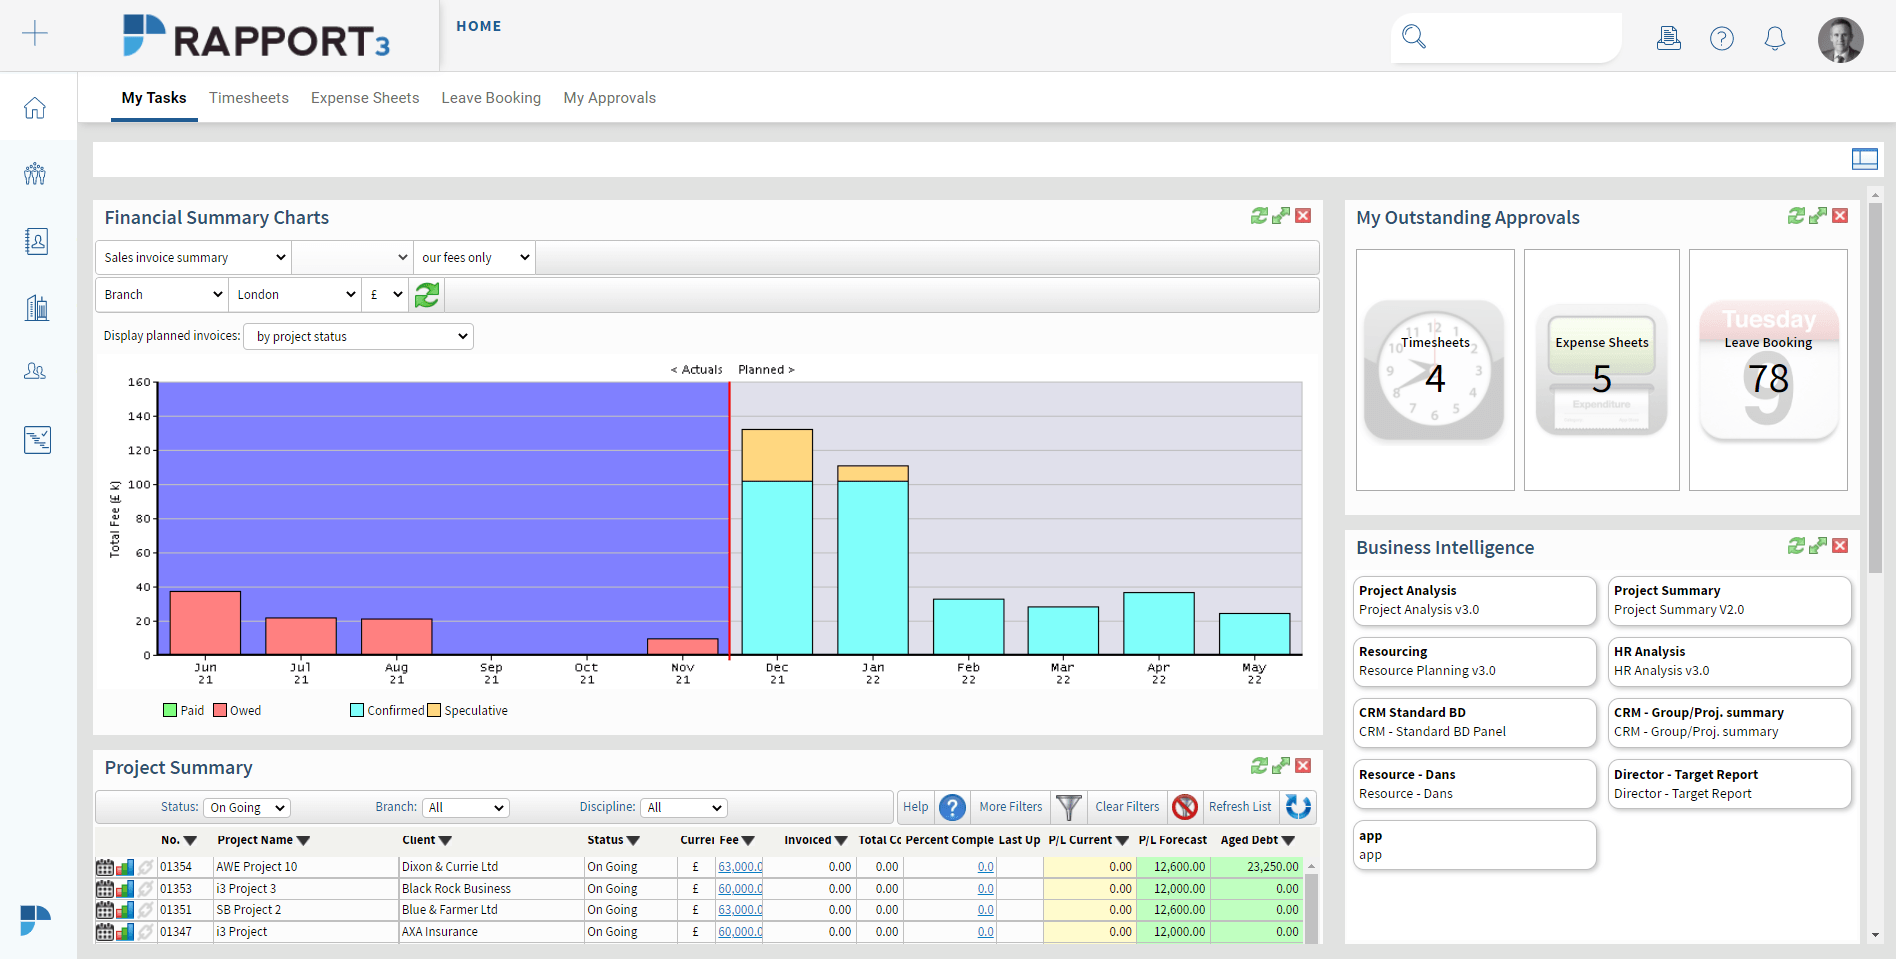The width and height of the screenshot is (1896, 959).
Task: Expand the Business Intelligence widget with diagonal arrows
Action: tap(1817, 546)
